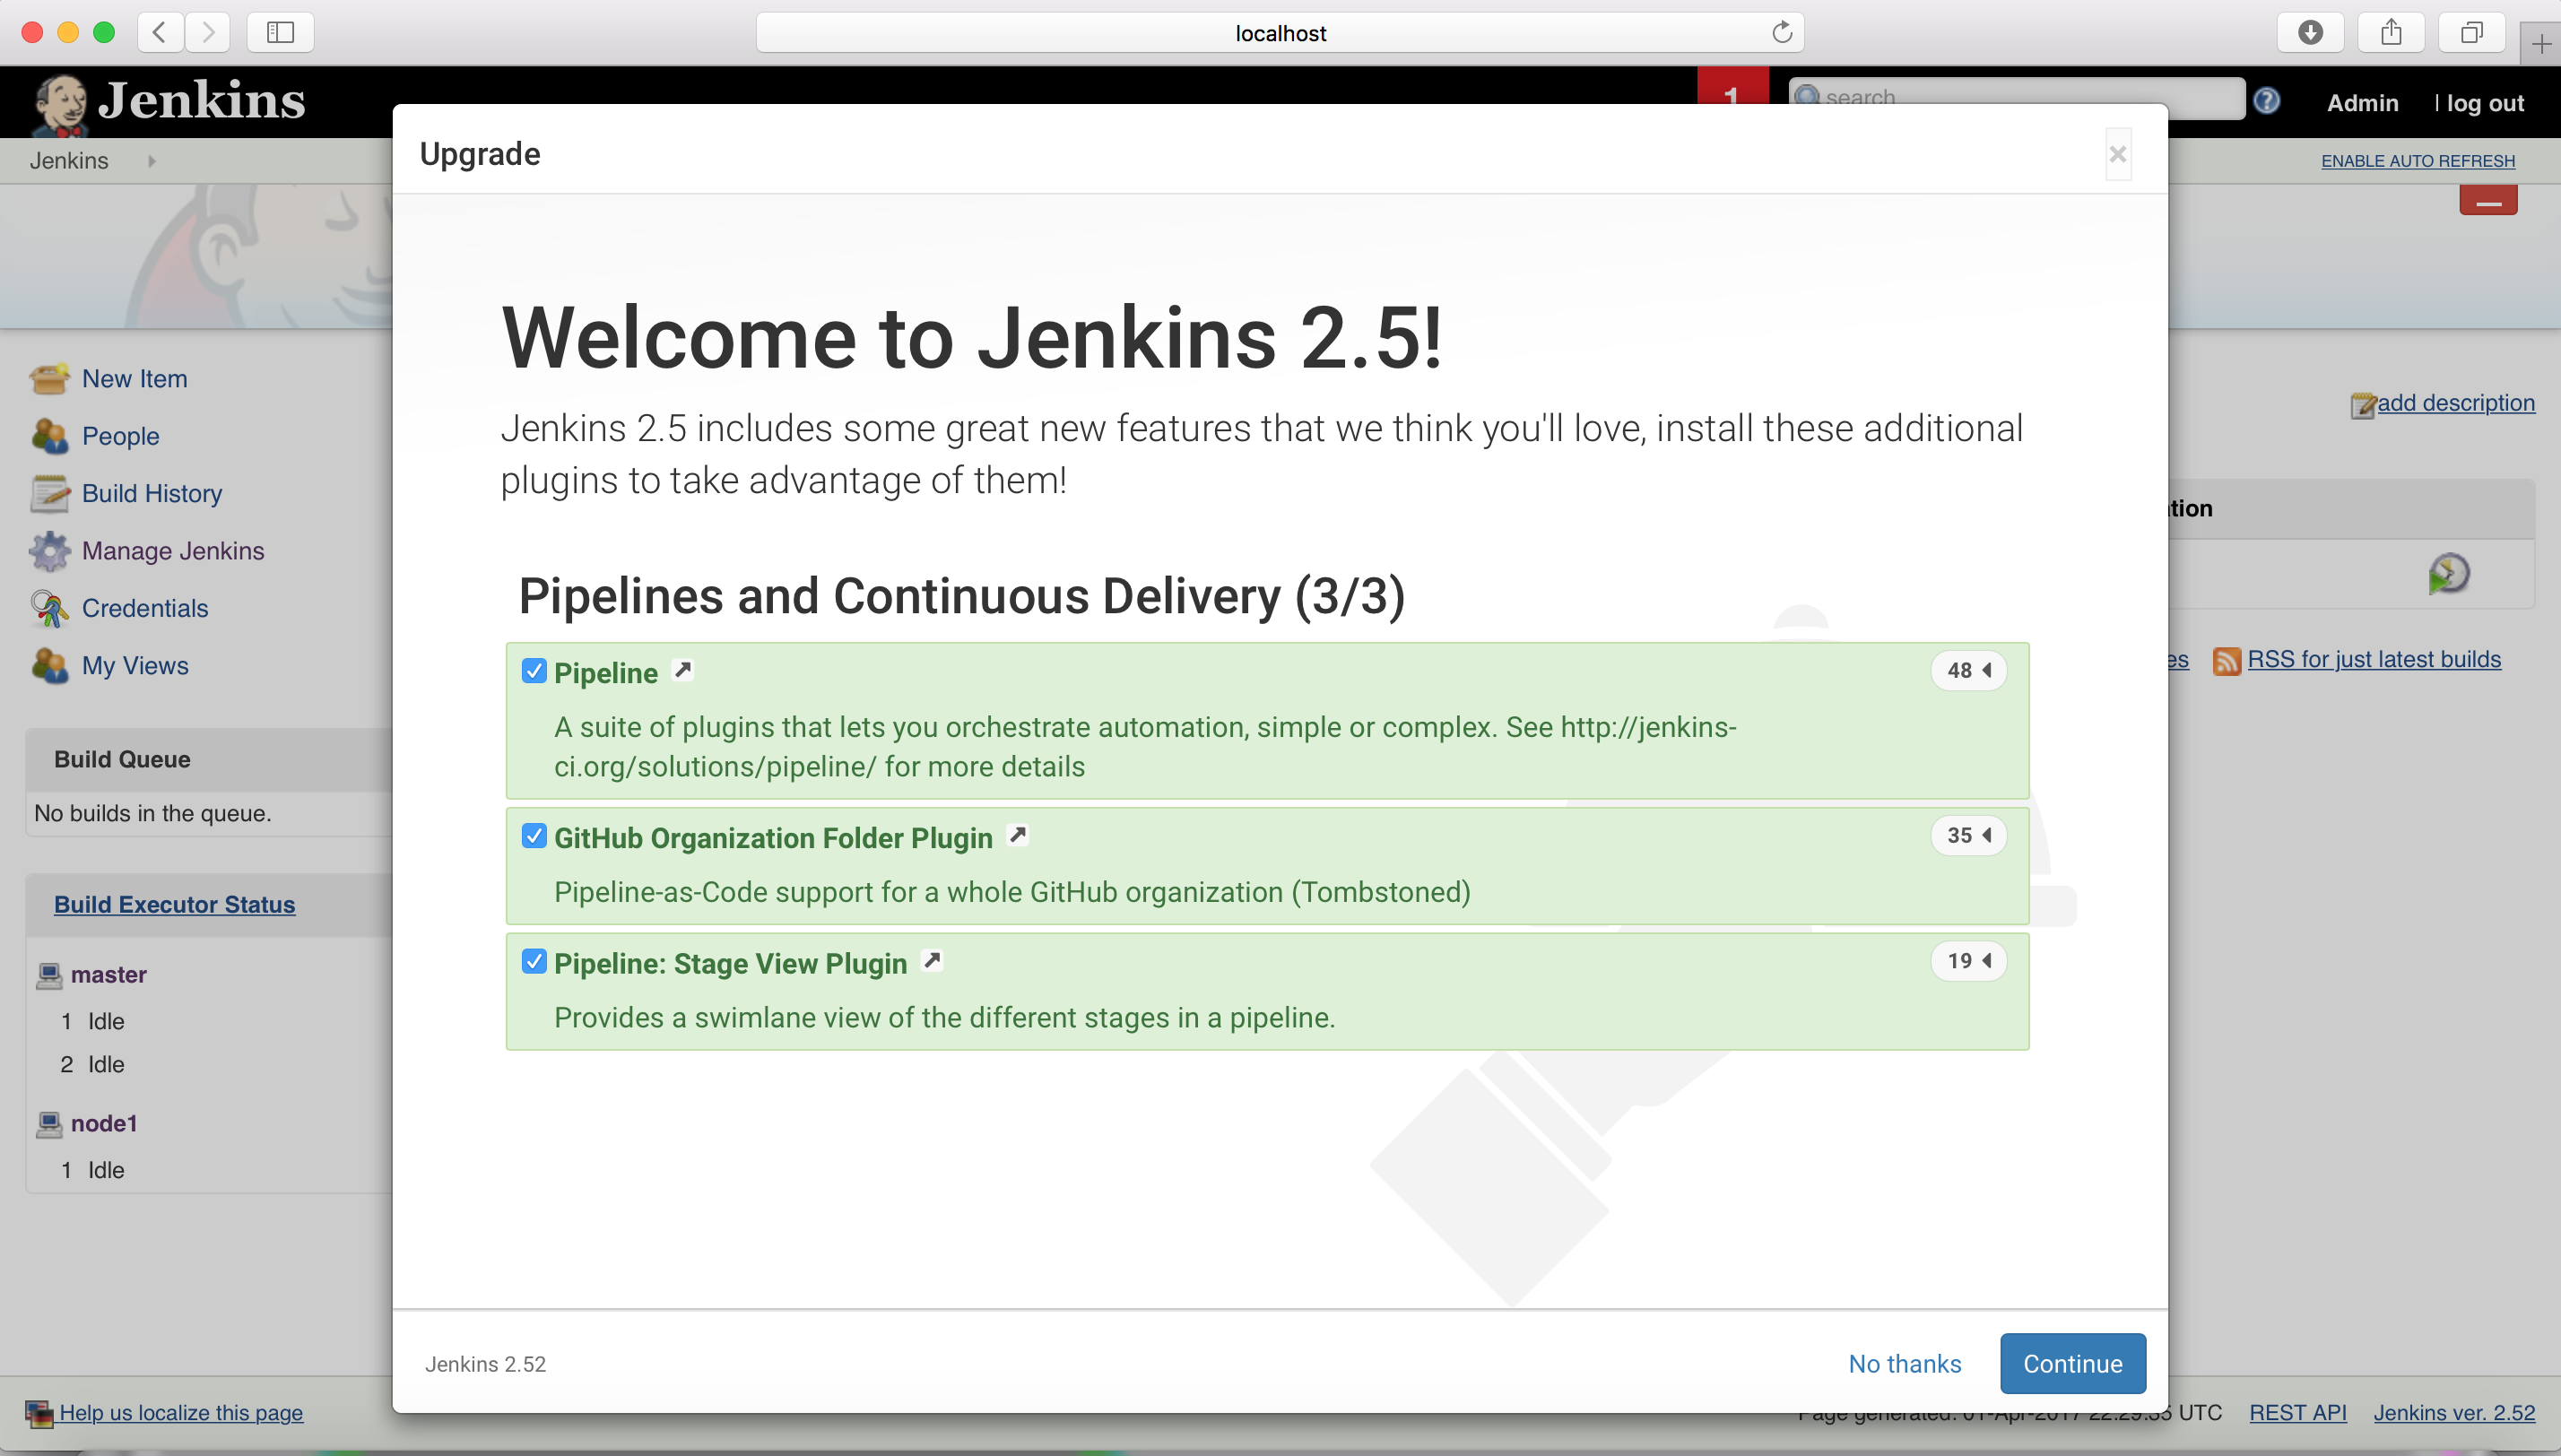Screen dimensions: 2561x1456
Task: Click No thanks in upgrade dialog
Action: [1904, 1363]
